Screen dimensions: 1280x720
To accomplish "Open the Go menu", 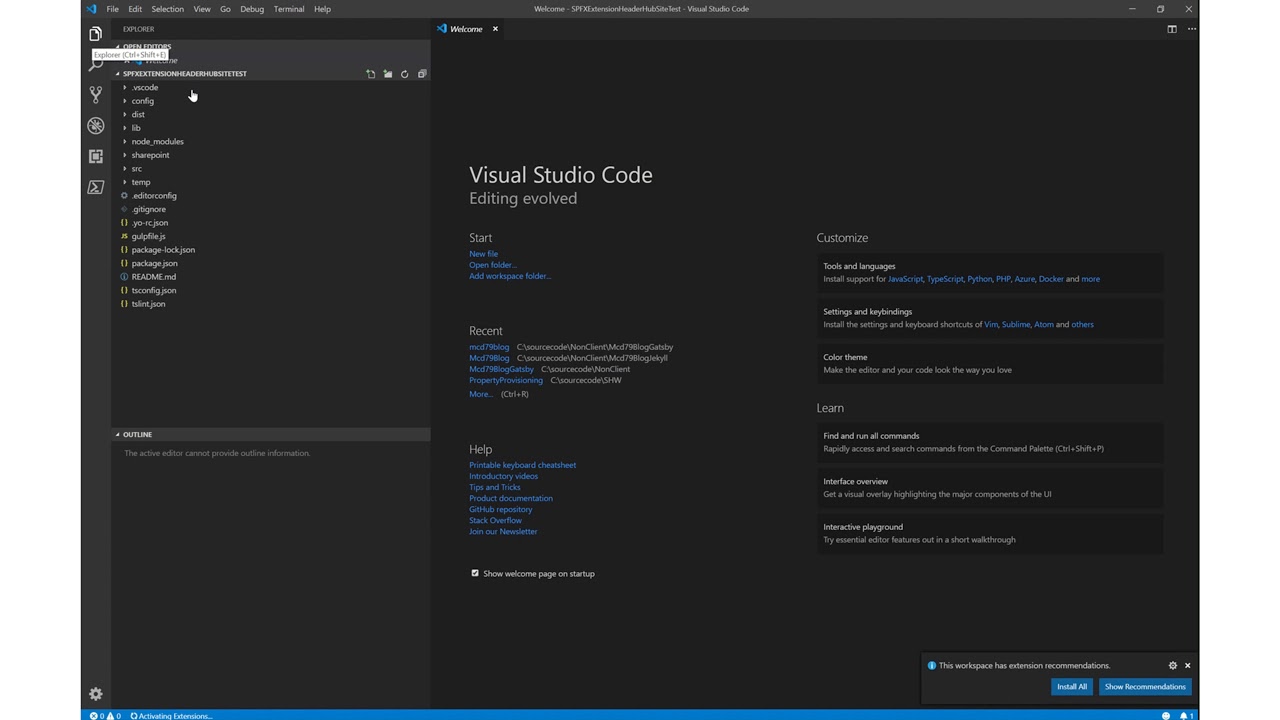I will pyautogui.click(x=225, y=9).
